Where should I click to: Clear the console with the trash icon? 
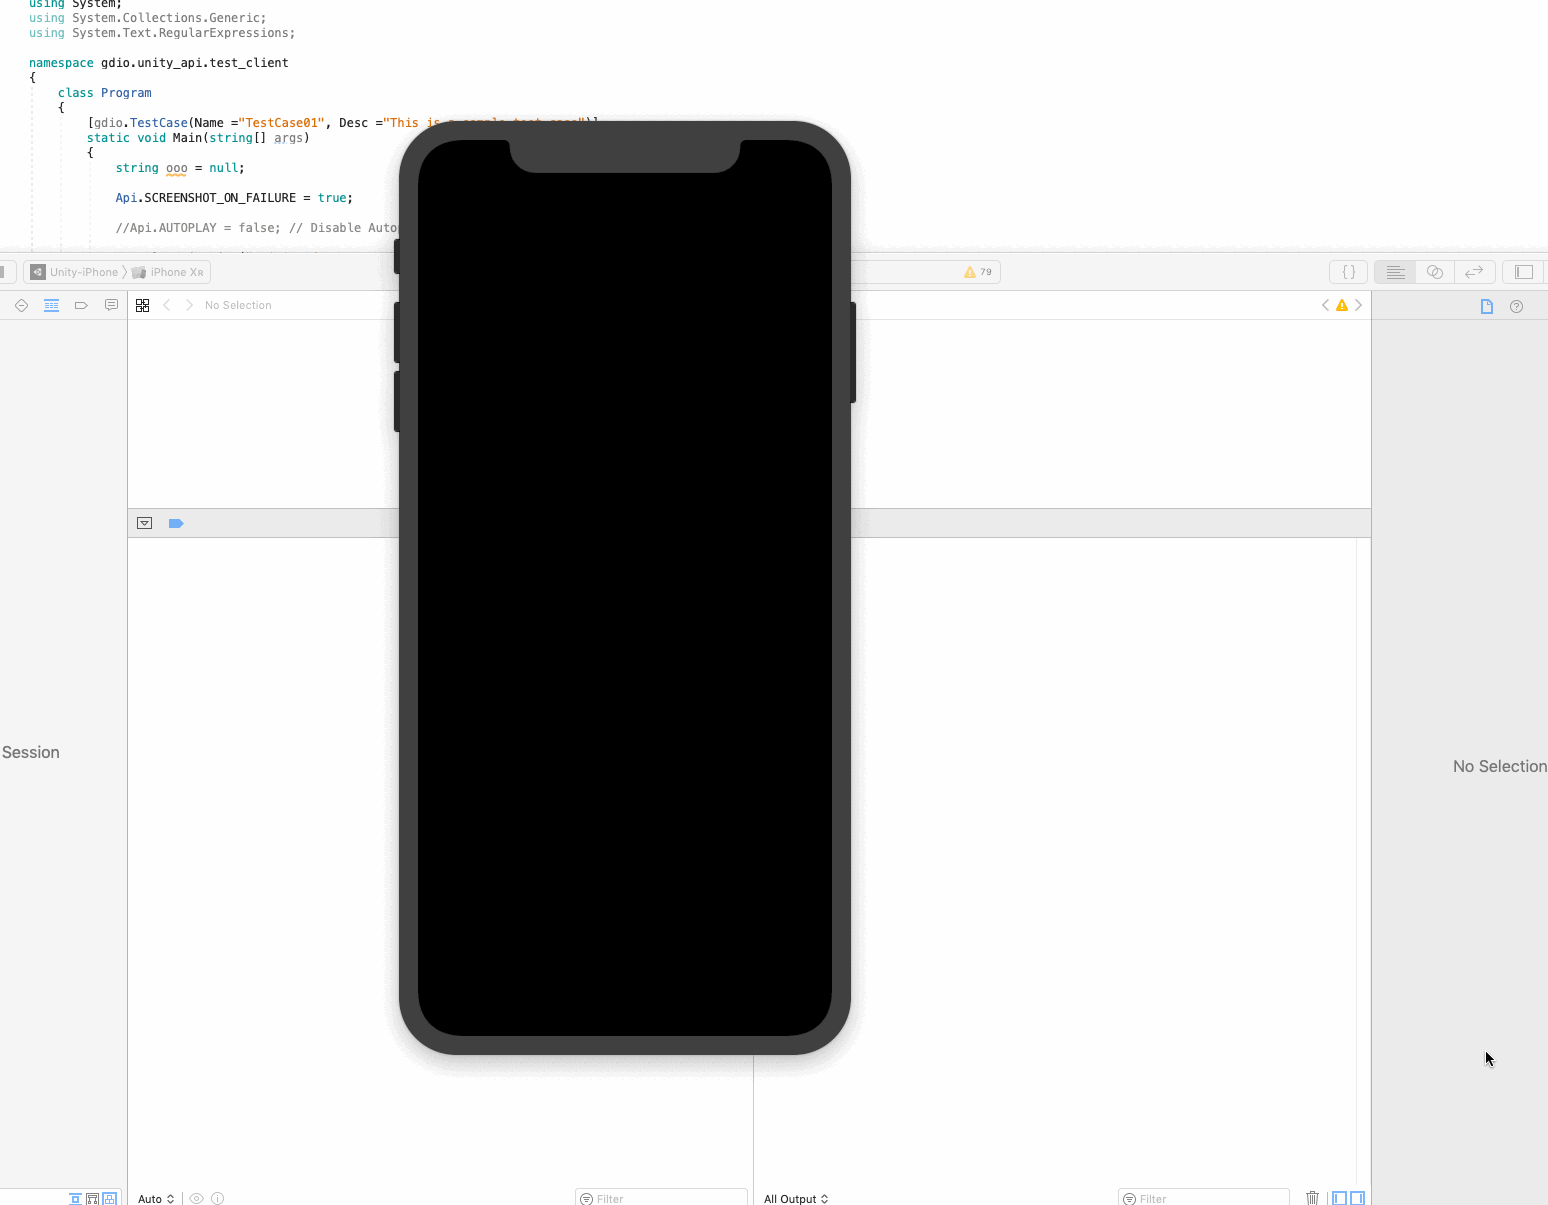click(1312, 1198)
